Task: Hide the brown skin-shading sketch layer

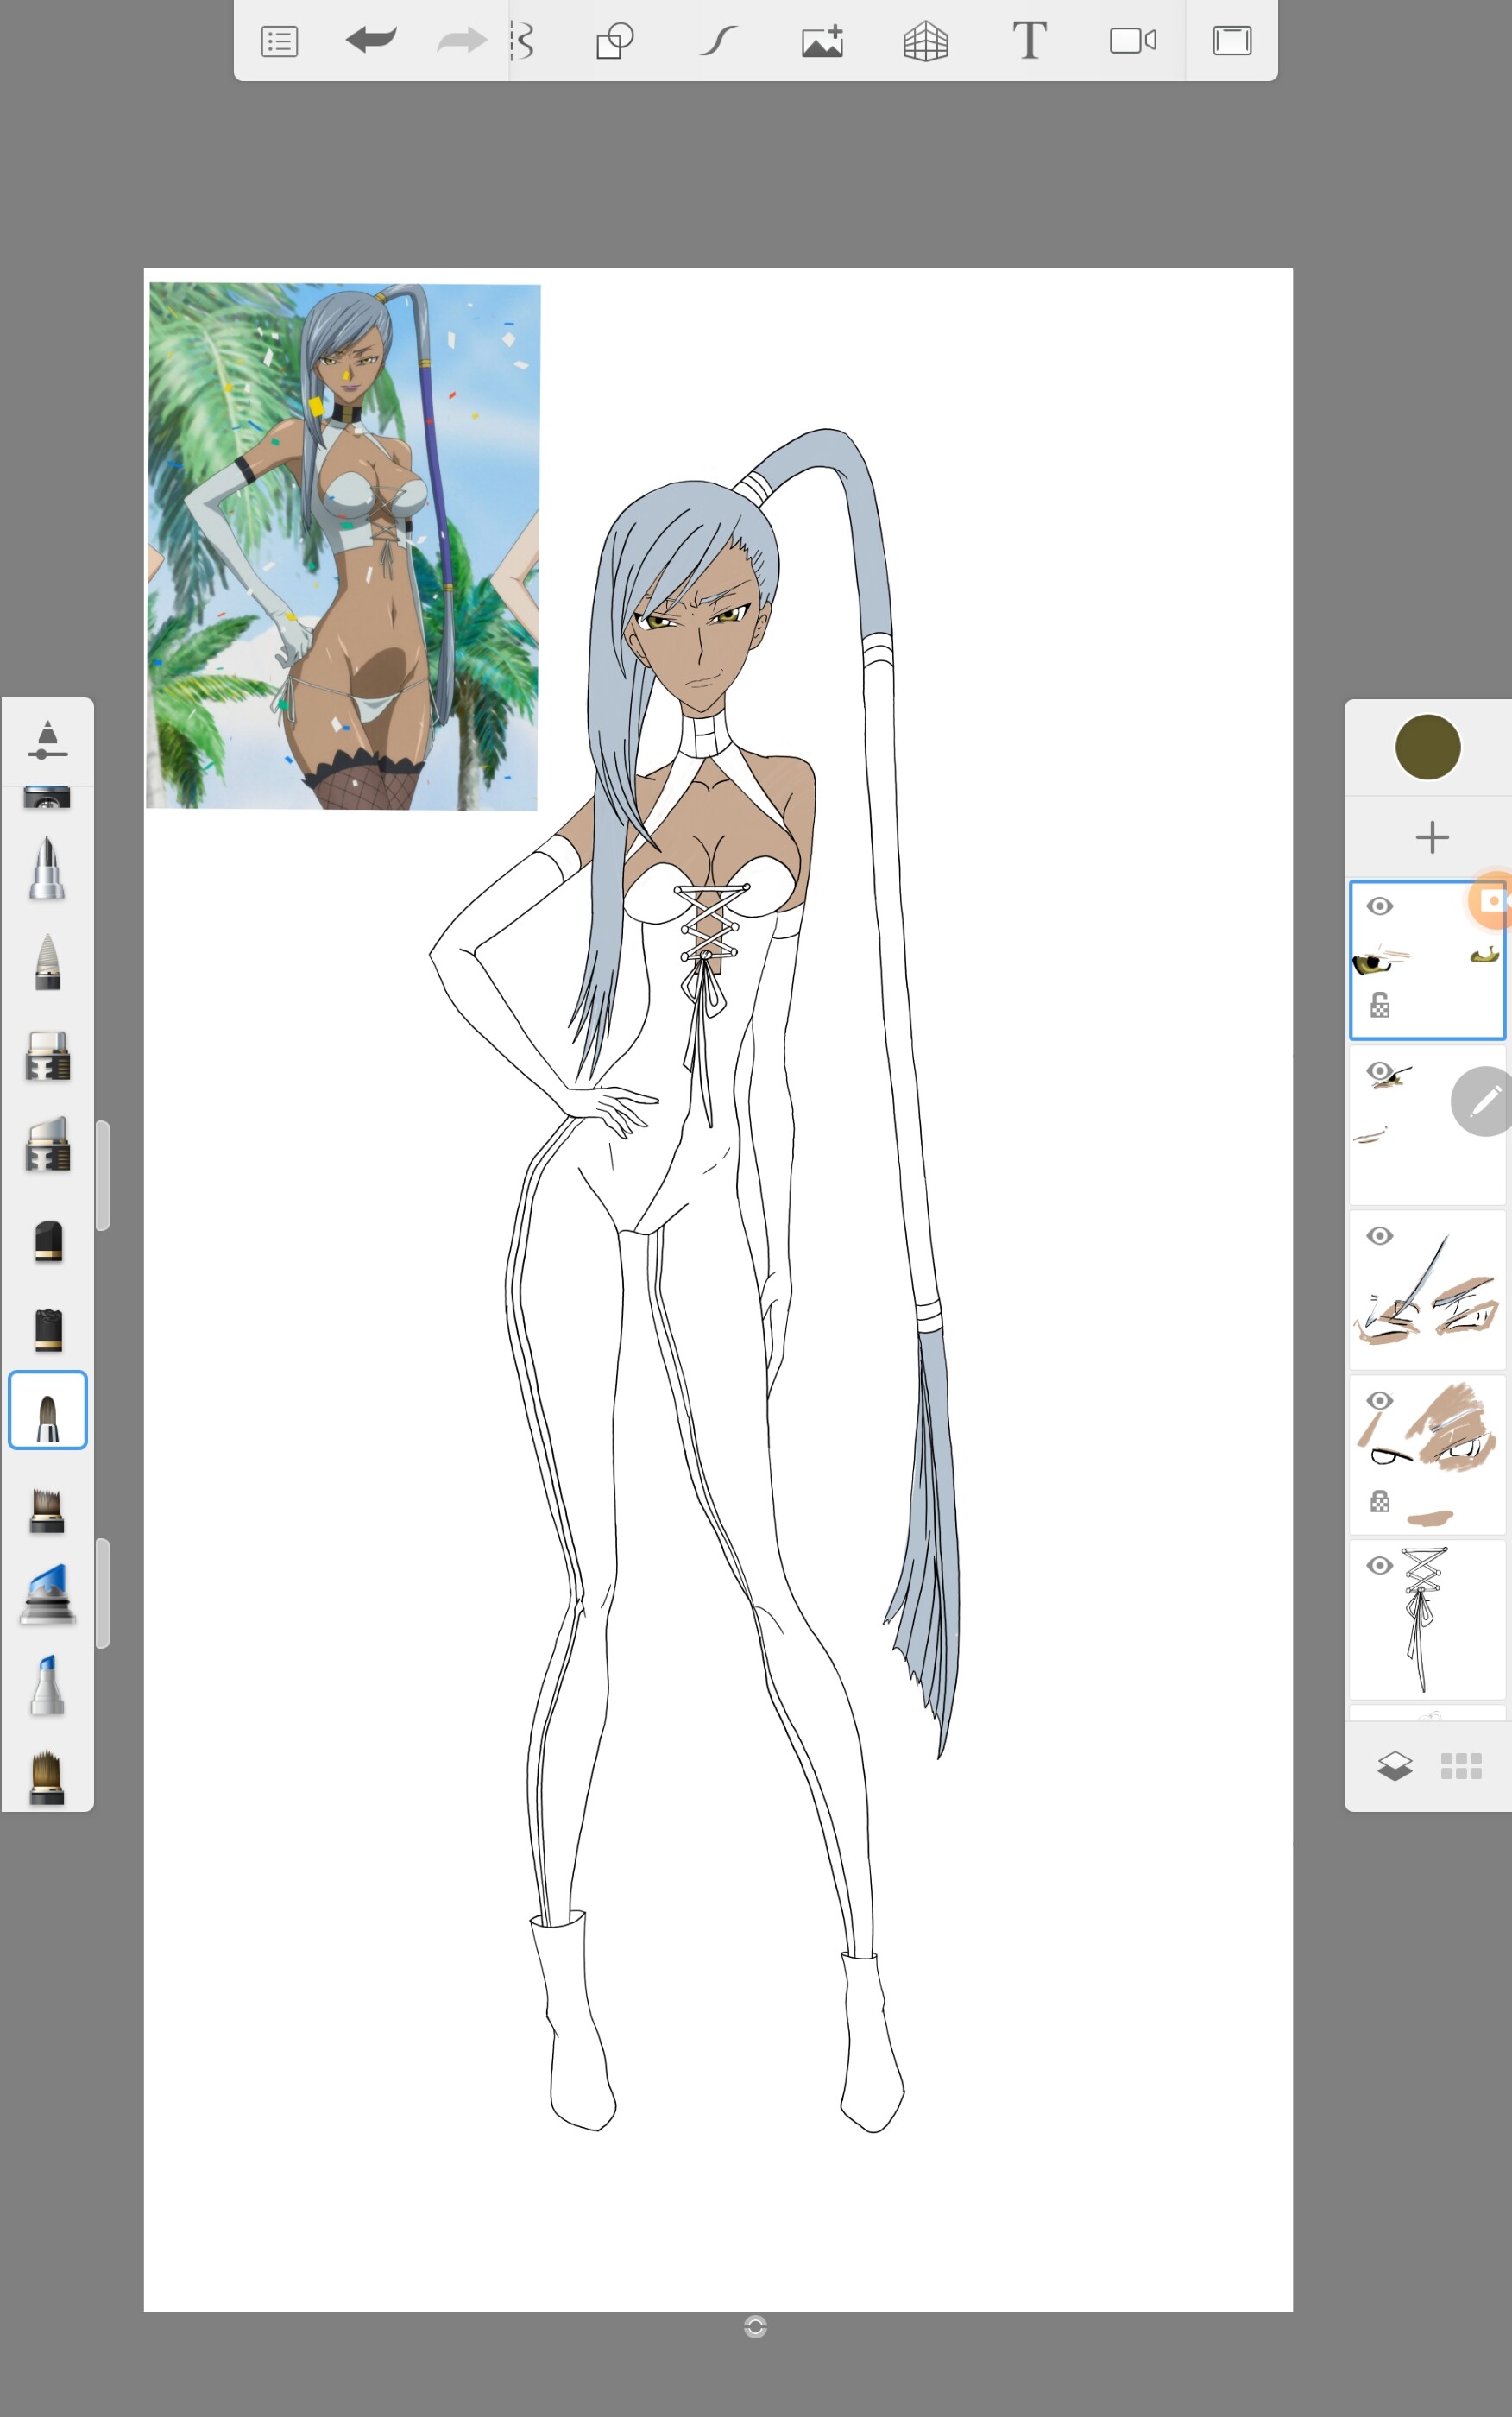Action: (1380, 1400)
